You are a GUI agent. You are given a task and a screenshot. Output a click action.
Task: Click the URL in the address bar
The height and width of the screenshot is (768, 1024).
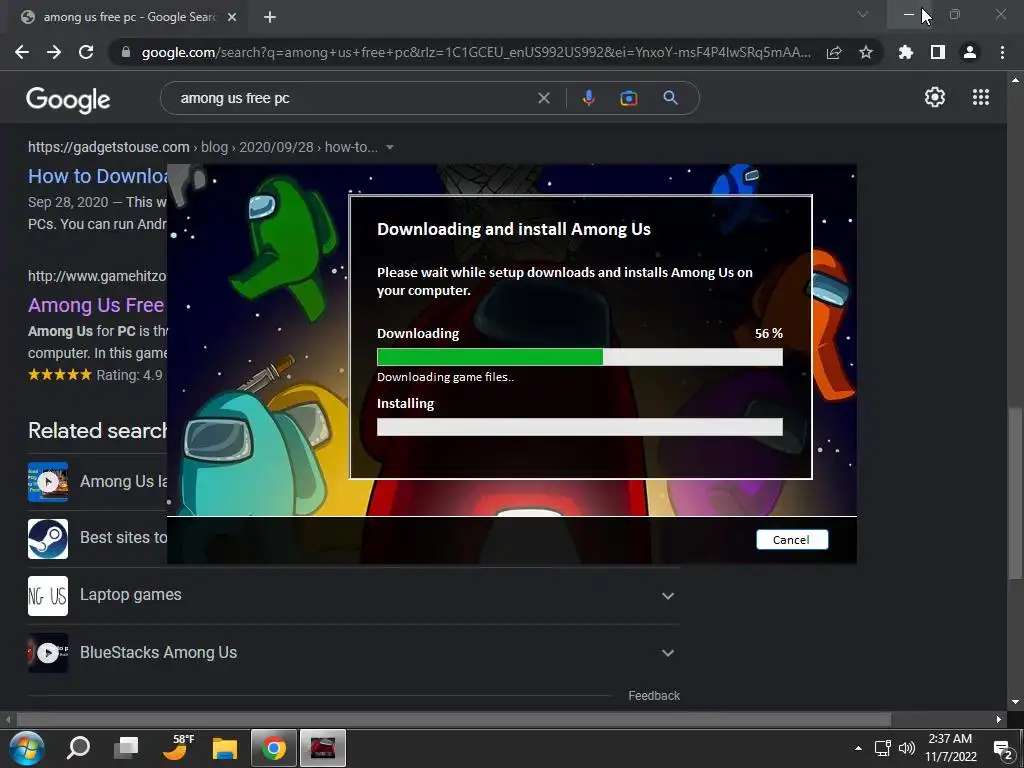pyautogui.click(x=477, y=52)
